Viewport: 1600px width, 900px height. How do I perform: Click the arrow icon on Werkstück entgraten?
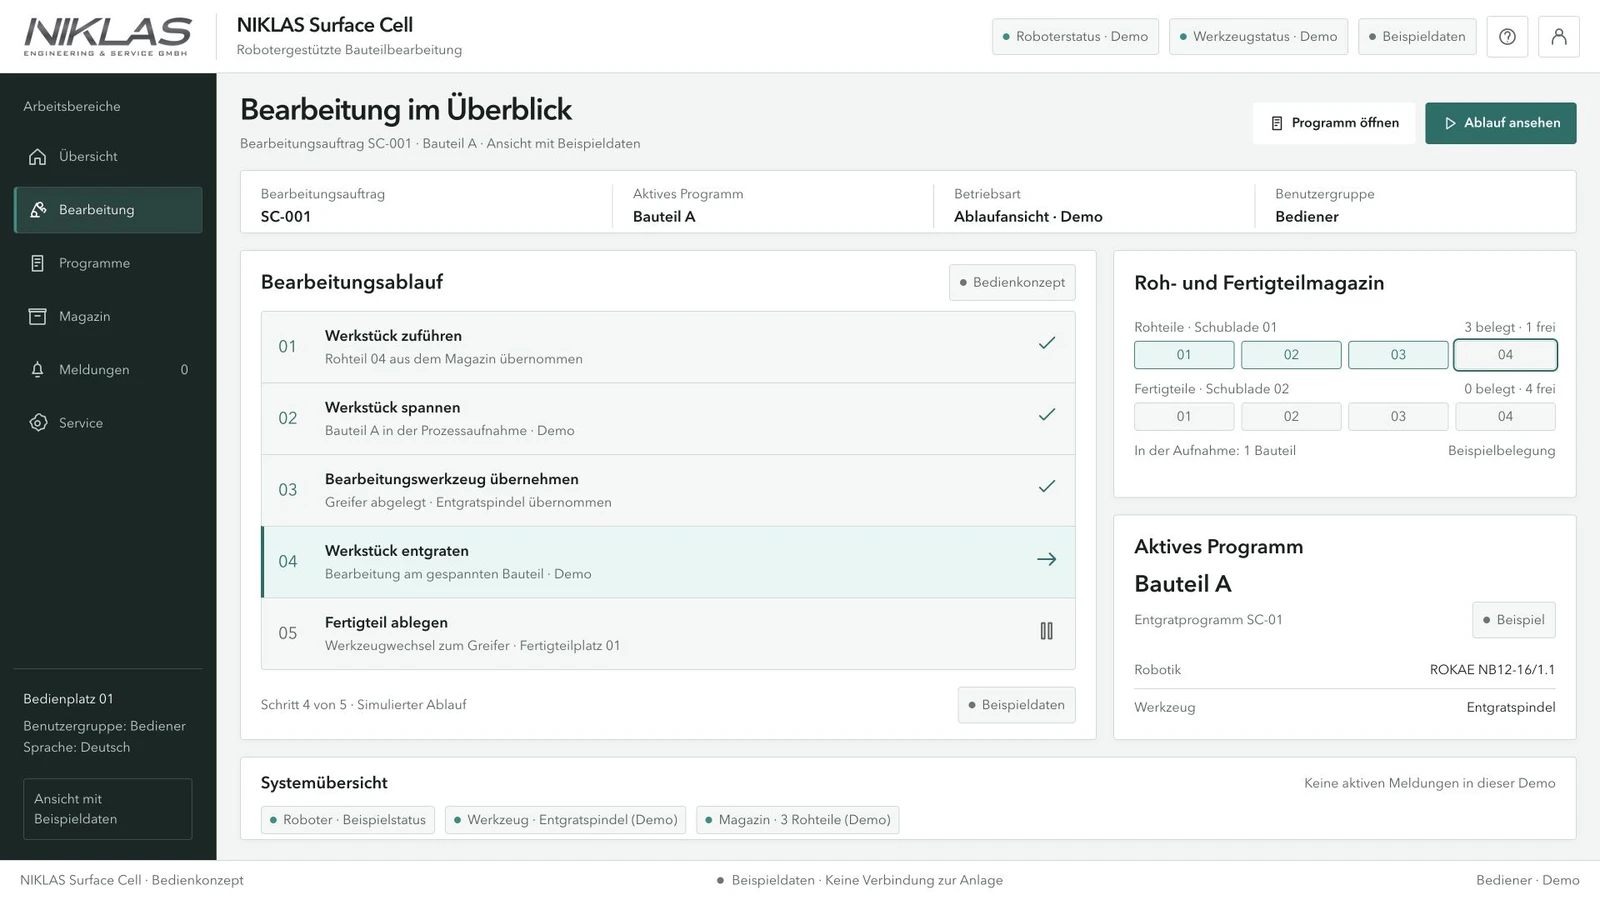tap(1046, 559)
